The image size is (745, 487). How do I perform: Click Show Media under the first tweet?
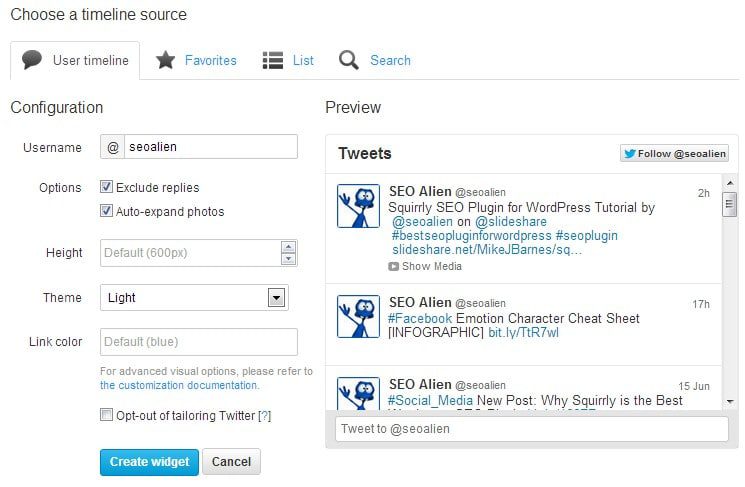click(425, 267)
